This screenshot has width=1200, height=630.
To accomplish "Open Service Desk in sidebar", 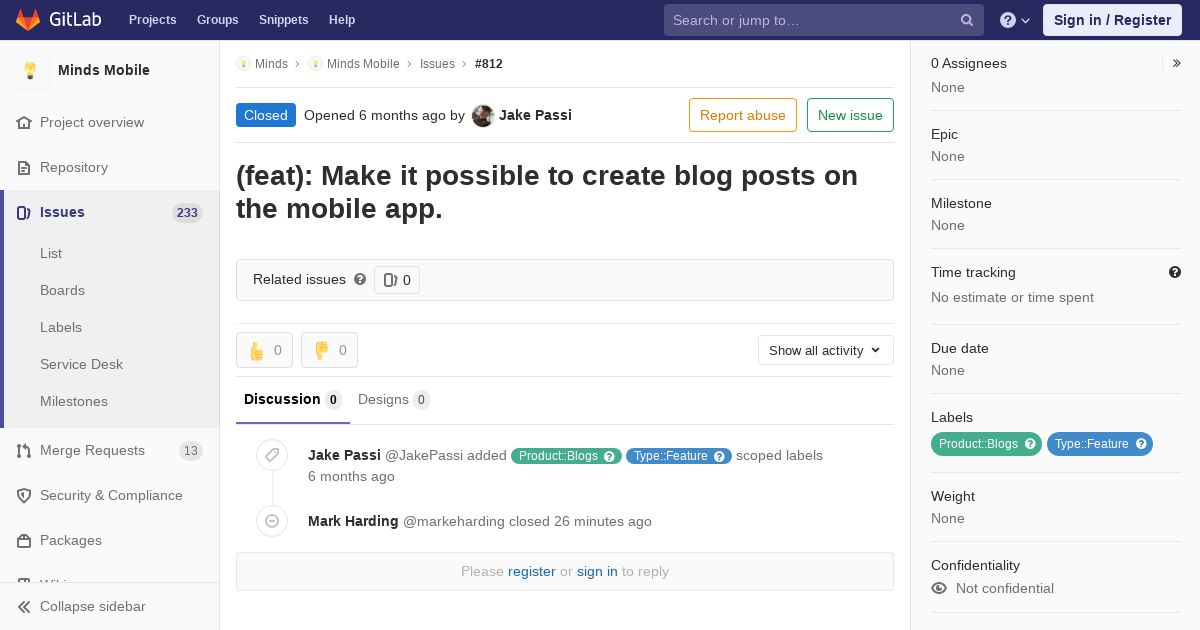I will click(x=81, y=364).
